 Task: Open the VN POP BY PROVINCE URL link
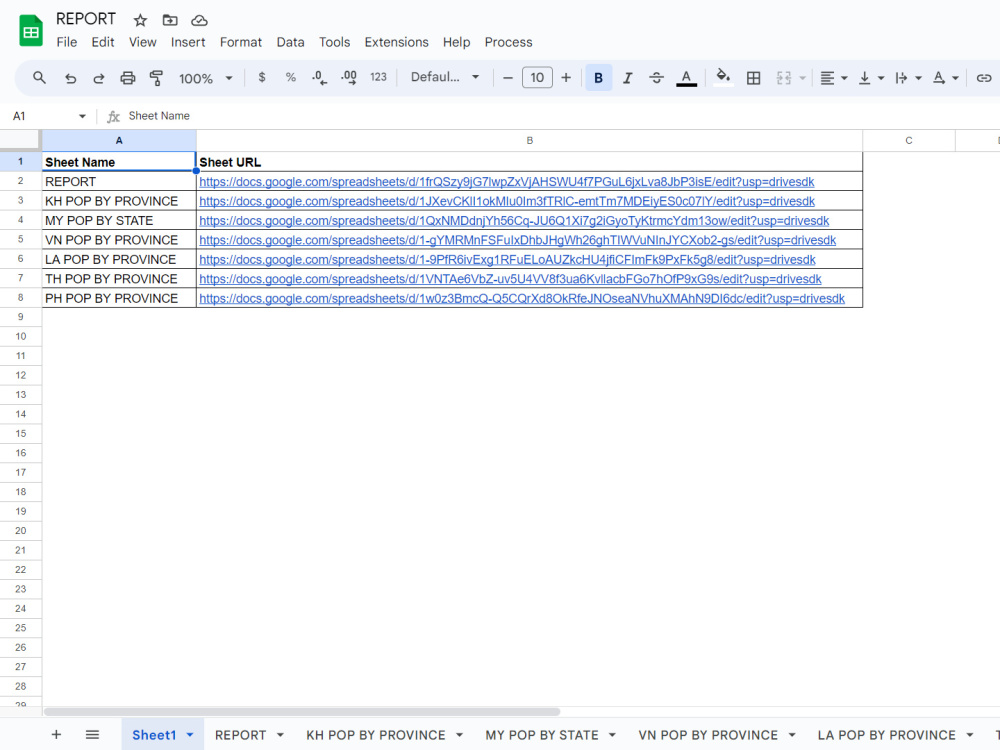(517, 240)
